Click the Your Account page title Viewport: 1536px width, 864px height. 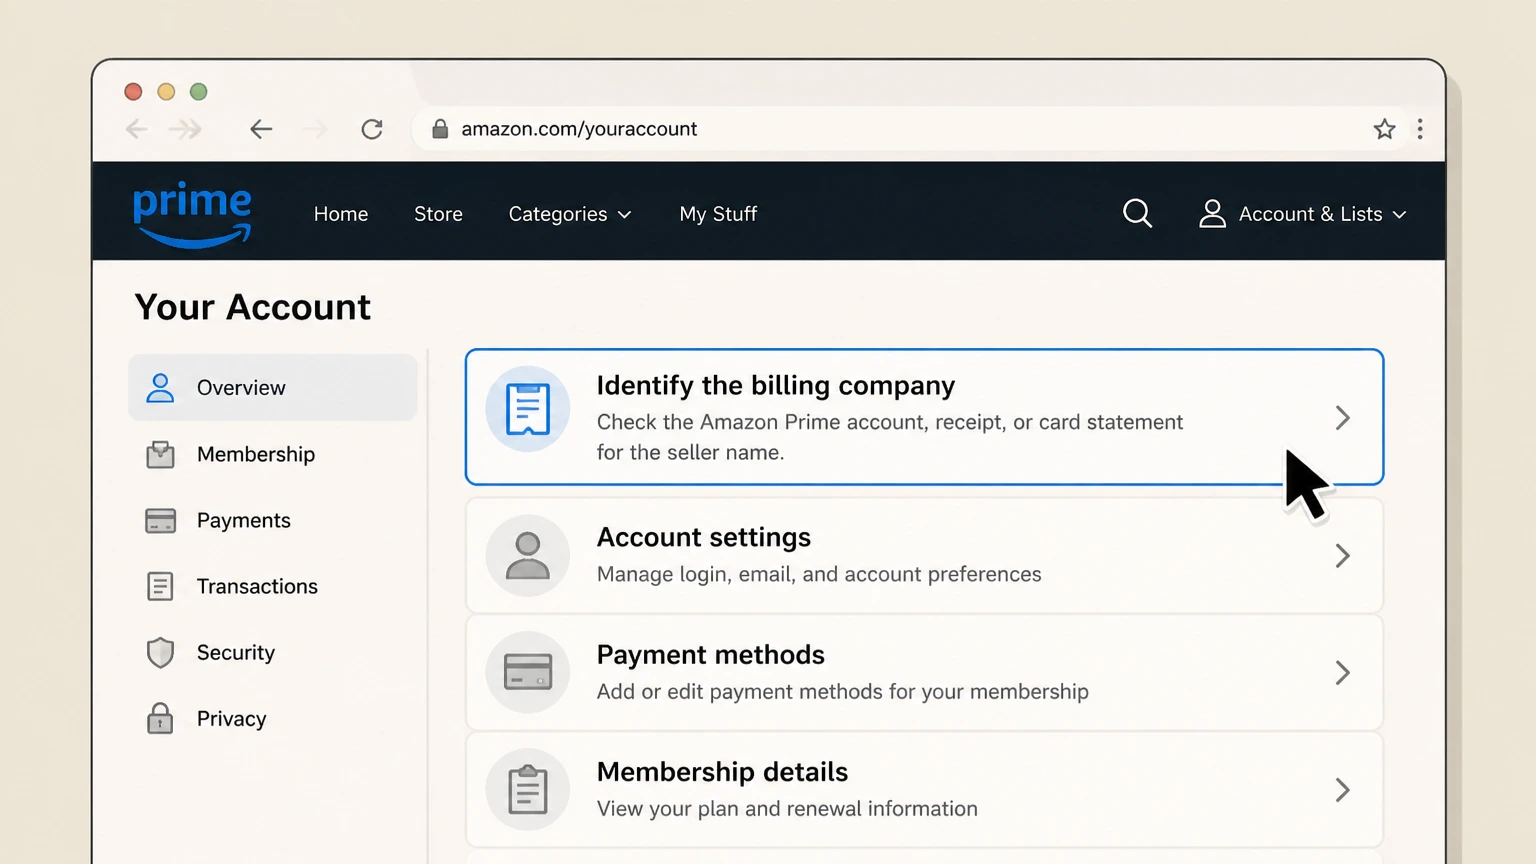tap(253, 307)
